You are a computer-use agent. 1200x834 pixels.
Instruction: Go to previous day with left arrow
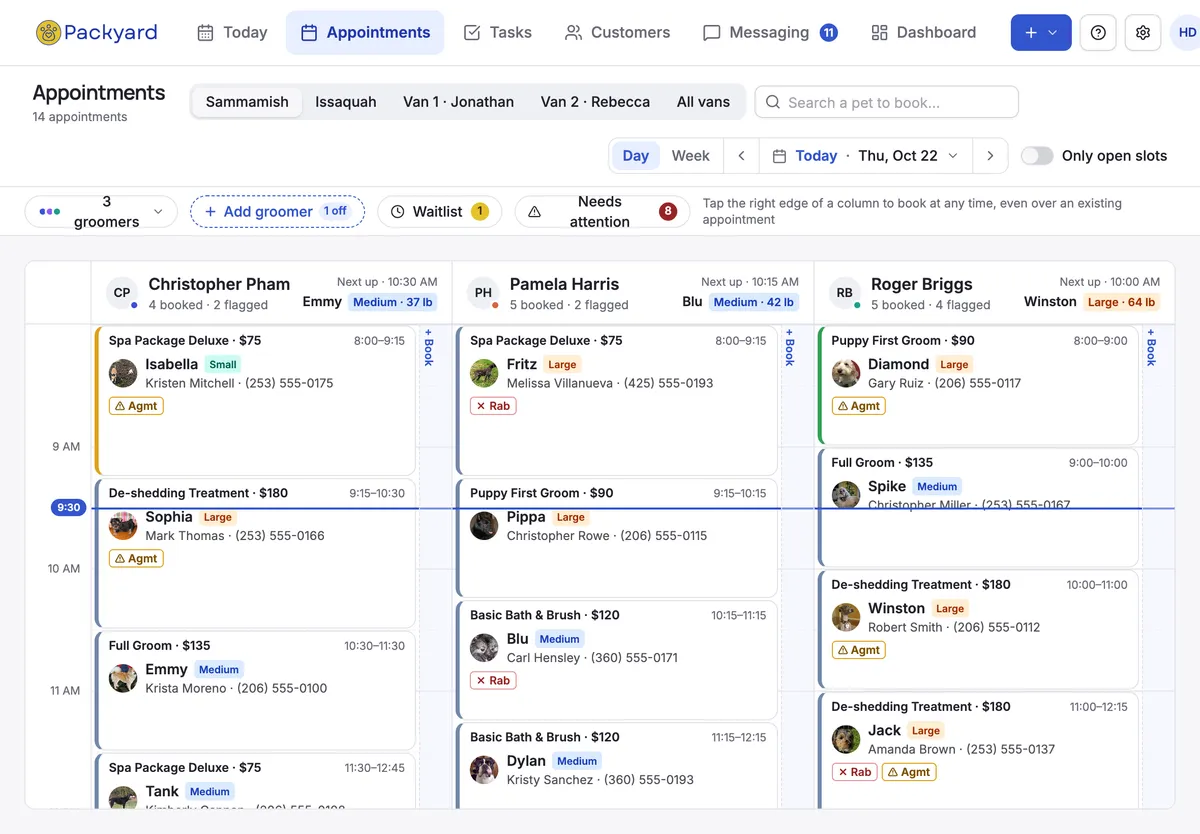tap(741, 156)
